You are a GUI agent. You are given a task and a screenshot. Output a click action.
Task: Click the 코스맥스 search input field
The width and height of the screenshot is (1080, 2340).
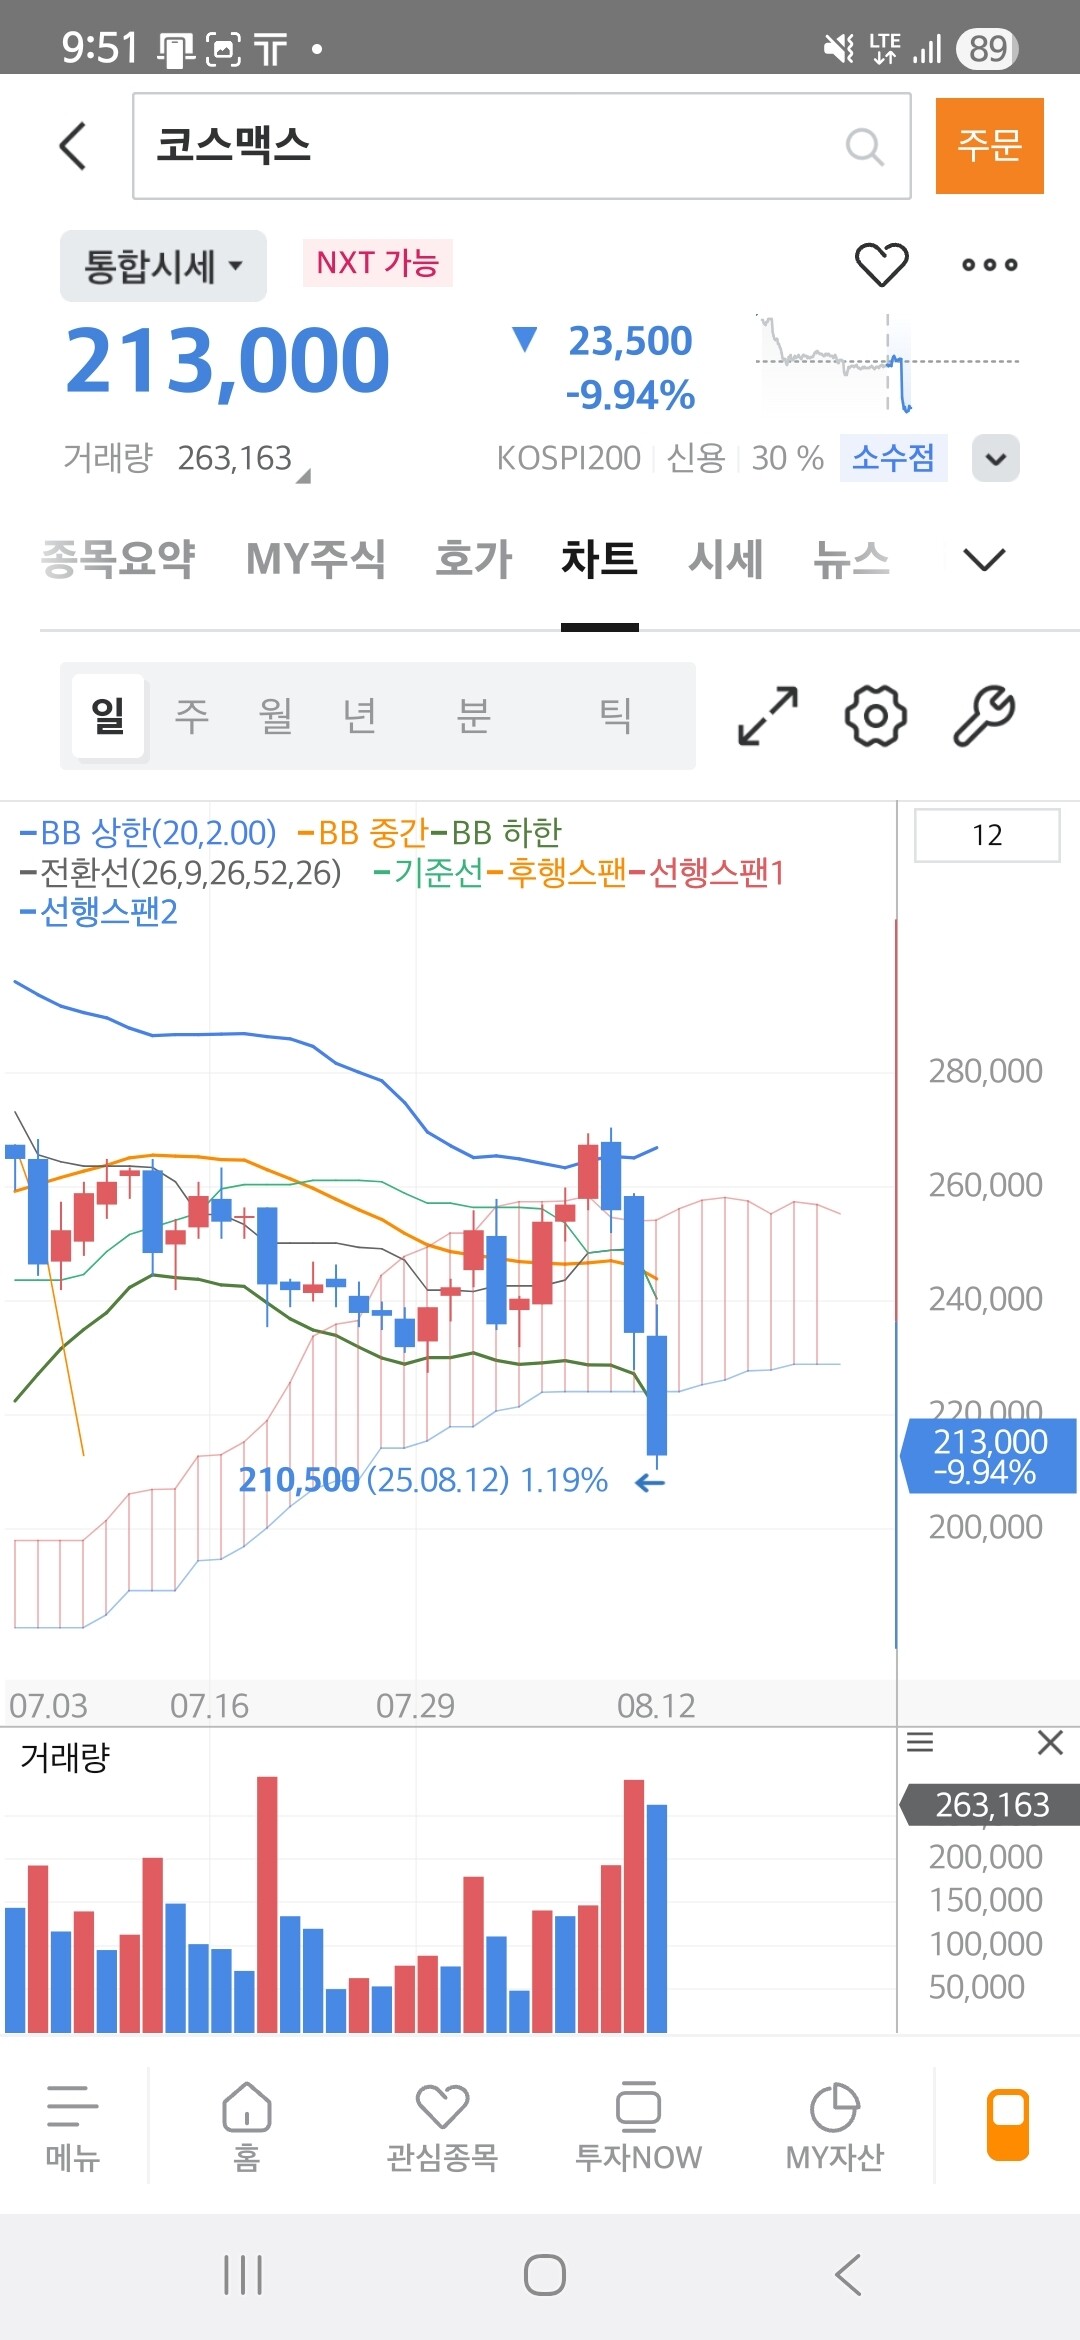pos(490,146)
